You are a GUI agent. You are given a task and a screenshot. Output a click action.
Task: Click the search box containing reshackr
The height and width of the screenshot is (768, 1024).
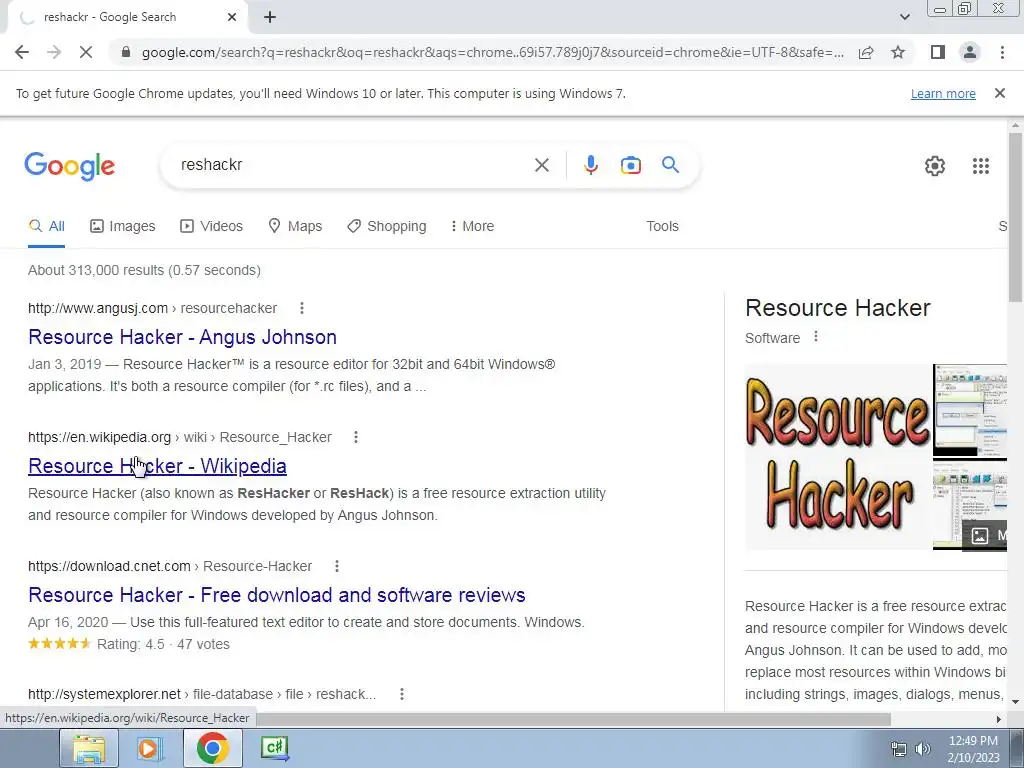point(353,165)
